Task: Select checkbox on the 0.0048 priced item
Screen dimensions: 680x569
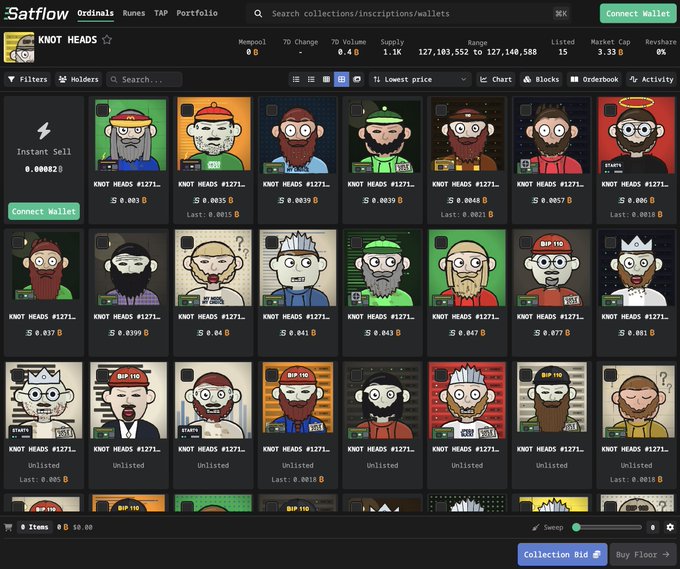Action: pyautogui.click(x=441, y=110)
